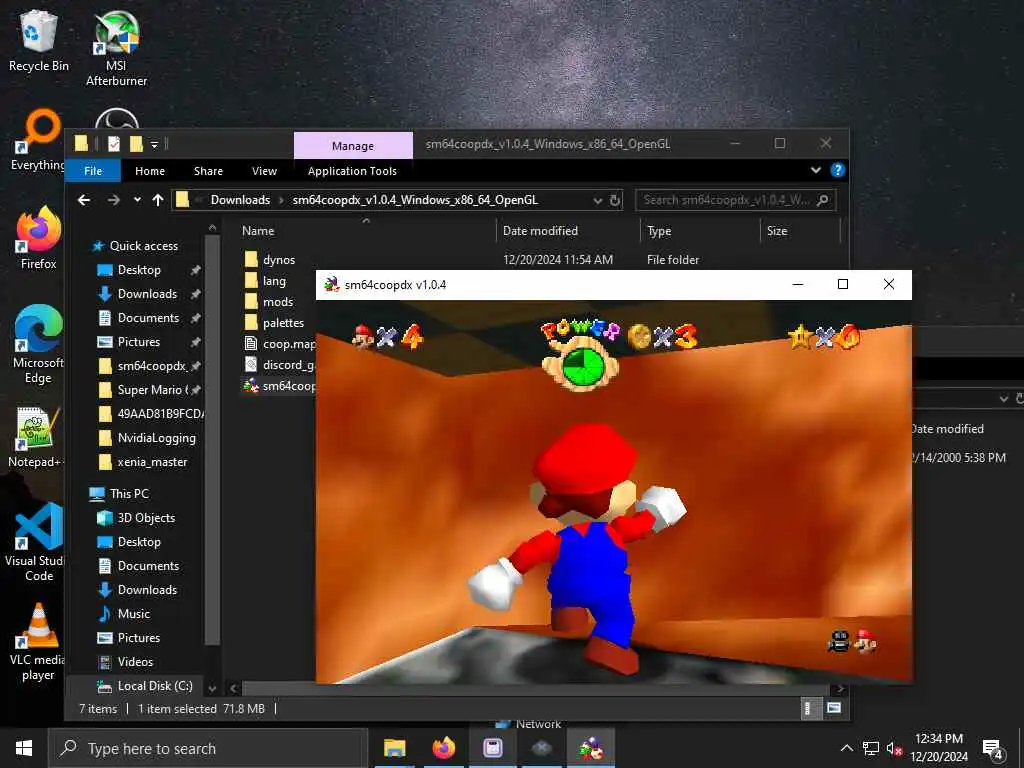Open the File tab in ribbon
This screenshot has height=768, width=1024.
pyautogui.click(x=93, y=170)
